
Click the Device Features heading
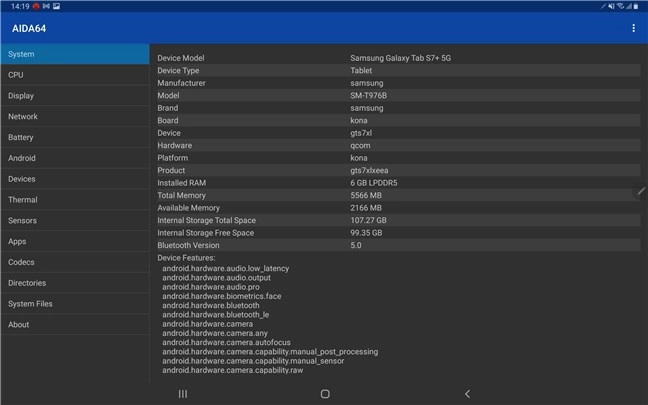click(x=186, y=257)
